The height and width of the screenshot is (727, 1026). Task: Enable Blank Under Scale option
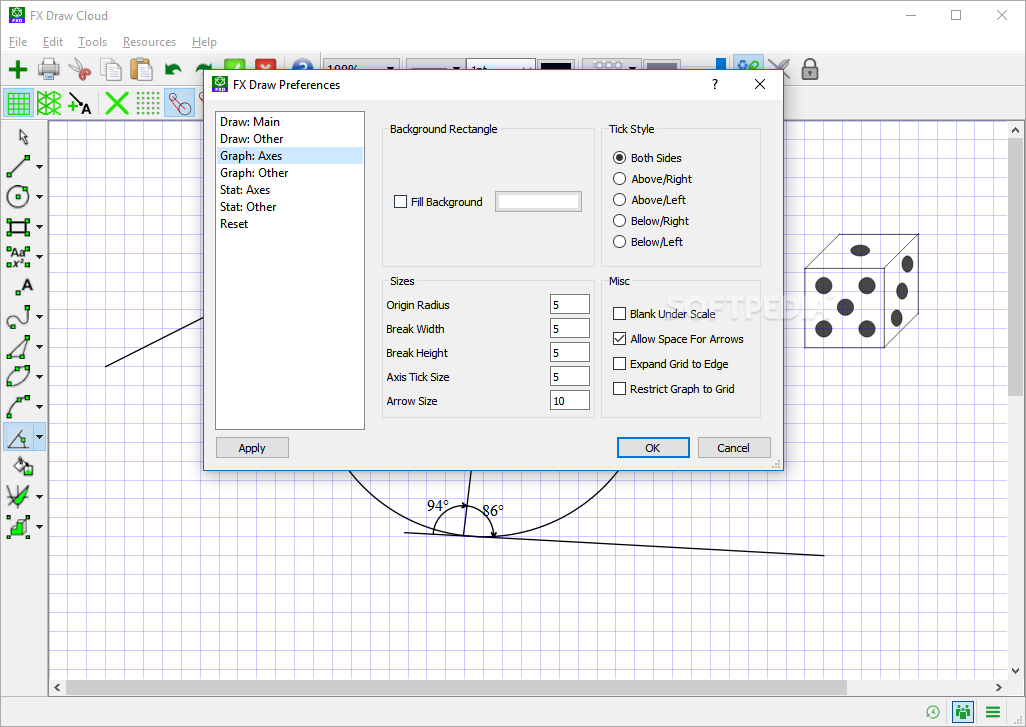(x=620, y=313)
